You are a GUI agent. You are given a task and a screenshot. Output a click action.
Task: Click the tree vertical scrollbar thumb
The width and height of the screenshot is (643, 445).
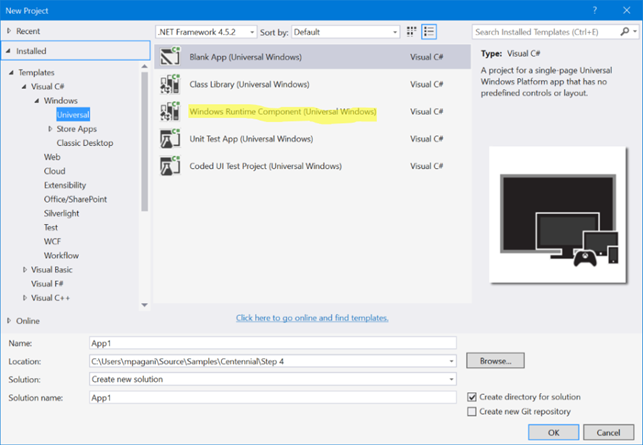144,141
